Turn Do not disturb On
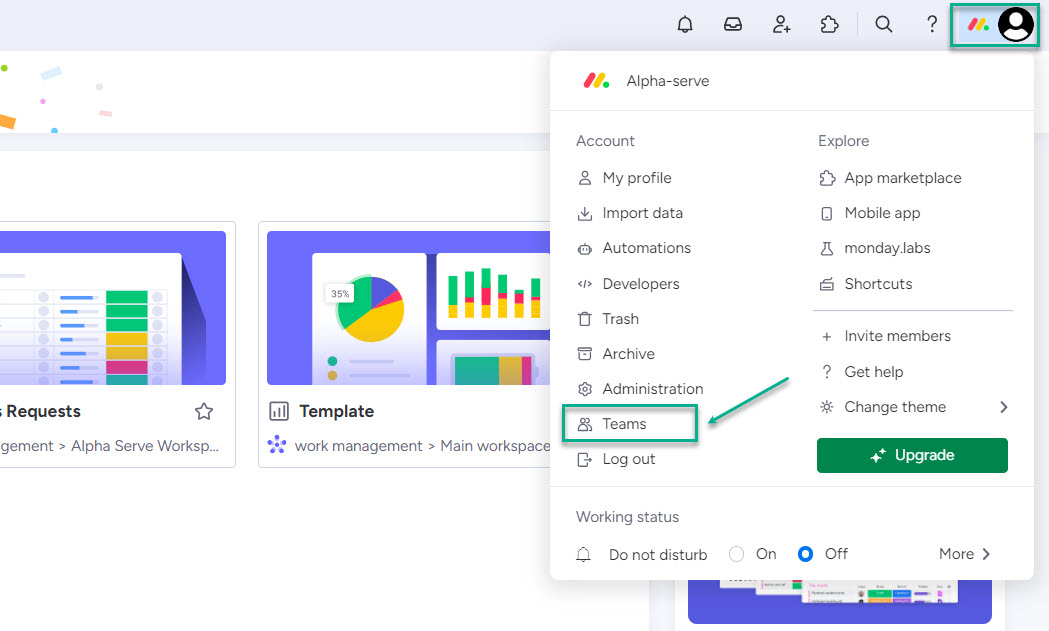Viewport: 1049px width, 631px height. click(x=737, y=554)
